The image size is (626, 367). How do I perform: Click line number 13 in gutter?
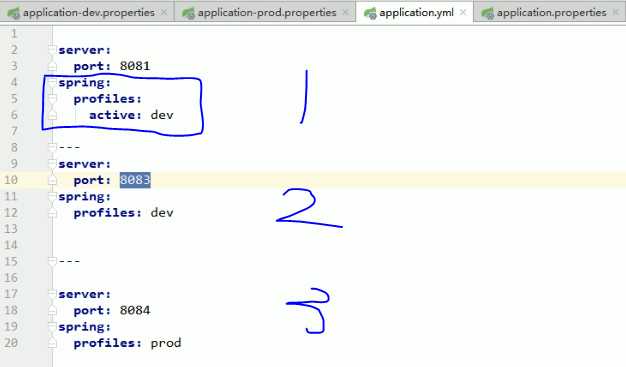(x=11, y=229)
